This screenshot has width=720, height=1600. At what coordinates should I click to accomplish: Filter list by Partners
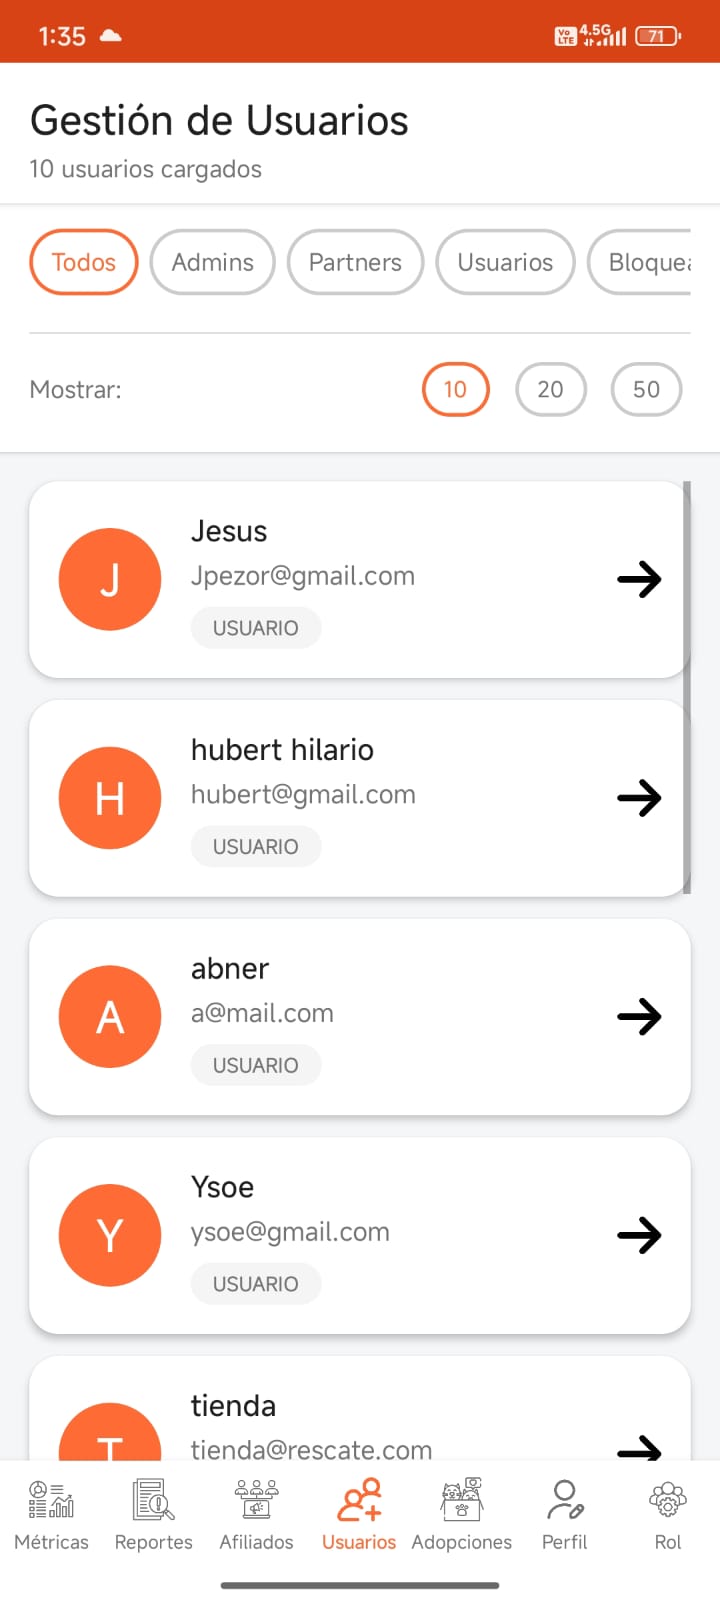pyautogui.click(x=355, y=262)
